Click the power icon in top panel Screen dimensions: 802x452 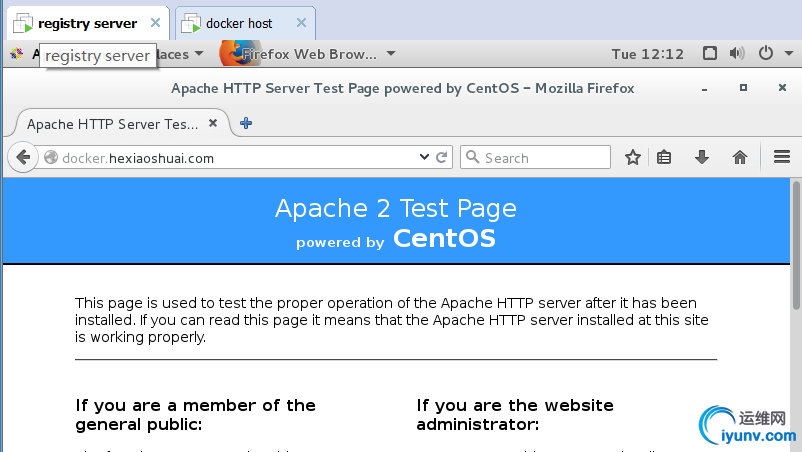tap(766, 53)
